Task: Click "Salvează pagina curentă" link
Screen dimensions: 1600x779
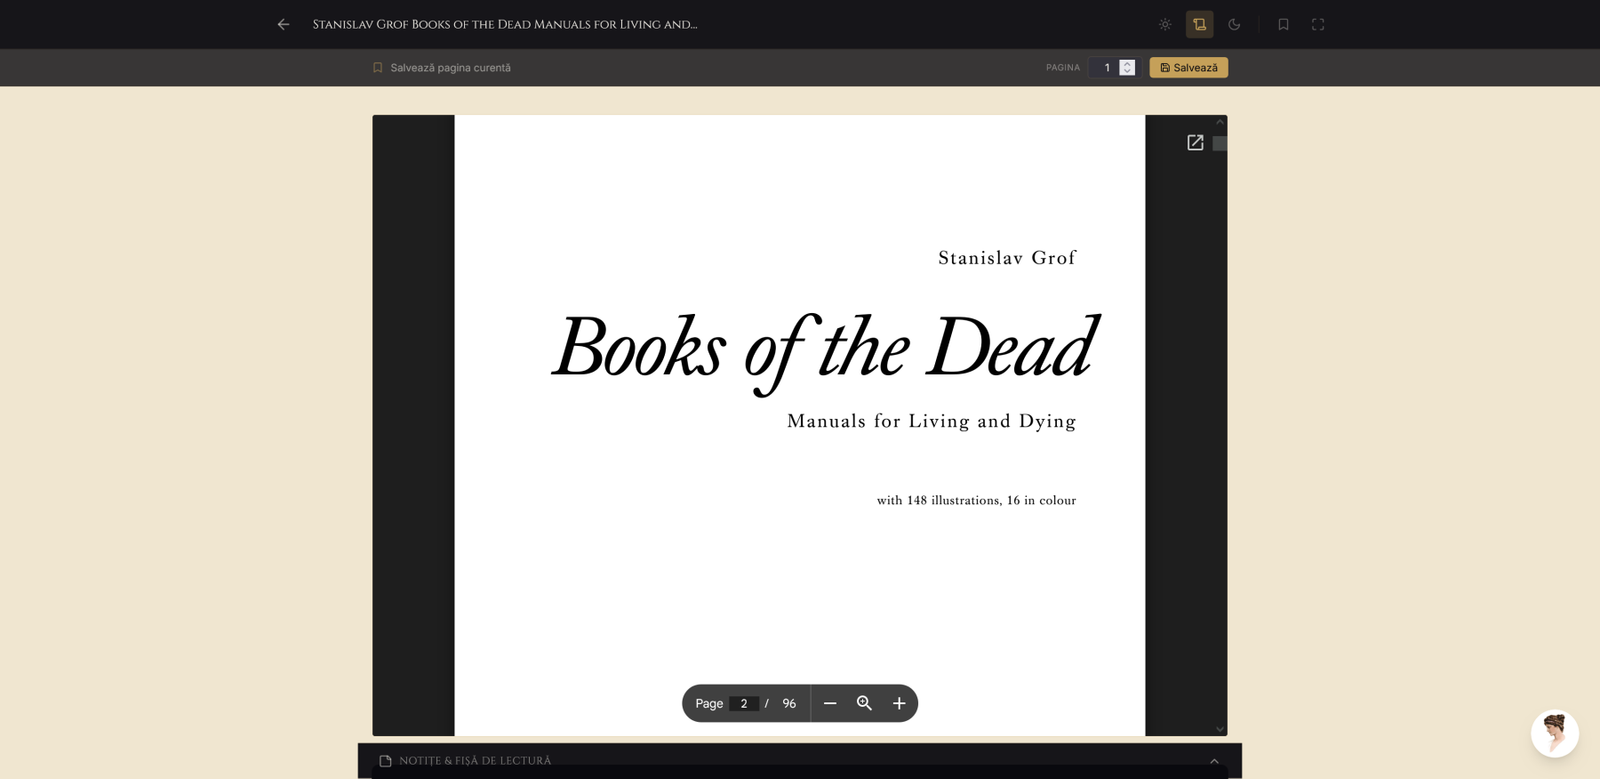Action: coord(450,68)
